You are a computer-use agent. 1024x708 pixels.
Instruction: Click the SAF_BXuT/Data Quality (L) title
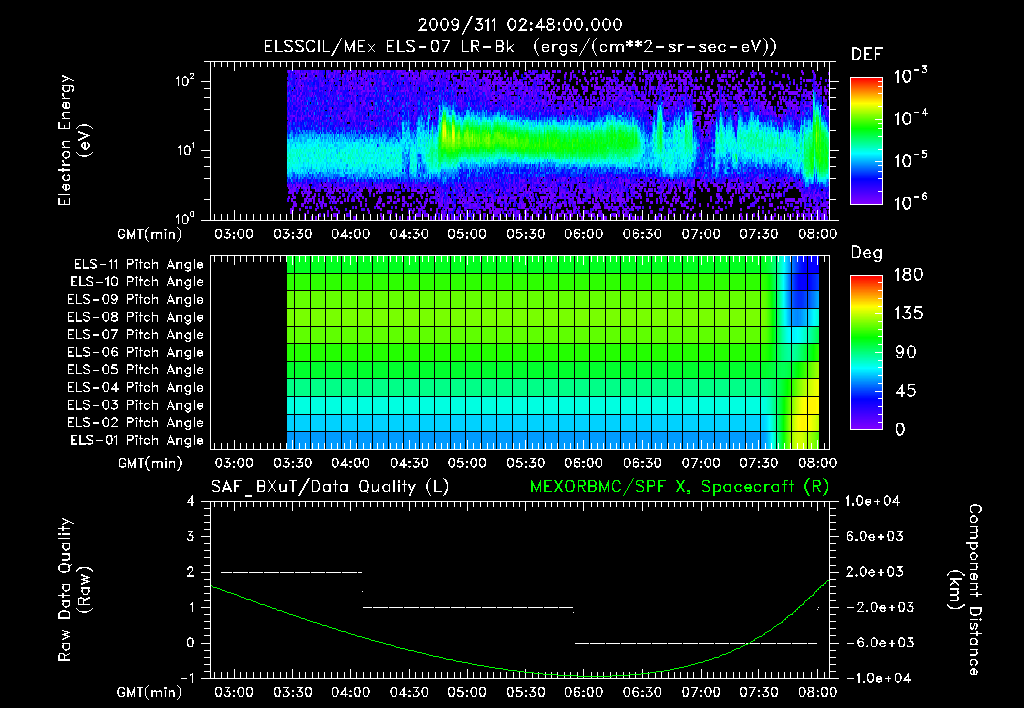click(x=330, y=487)
